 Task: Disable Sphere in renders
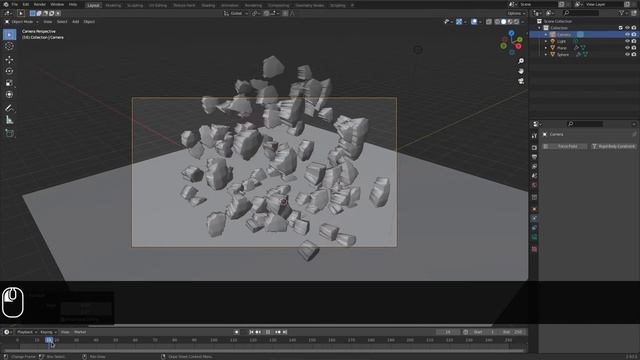[x=634, y=54]
